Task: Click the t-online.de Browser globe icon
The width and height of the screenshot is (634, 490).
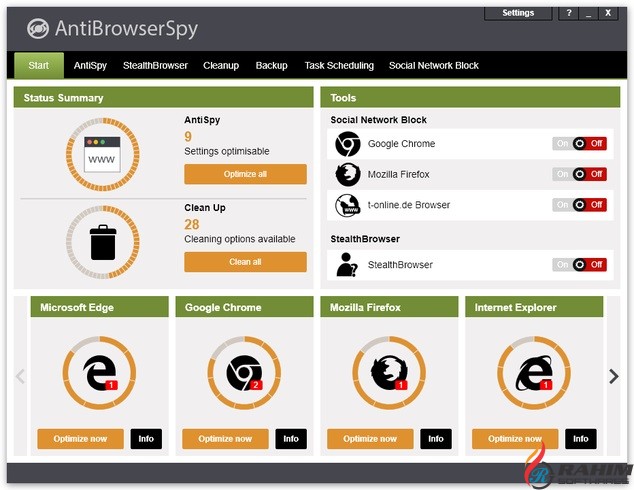Action: click(x=348, y=205)
